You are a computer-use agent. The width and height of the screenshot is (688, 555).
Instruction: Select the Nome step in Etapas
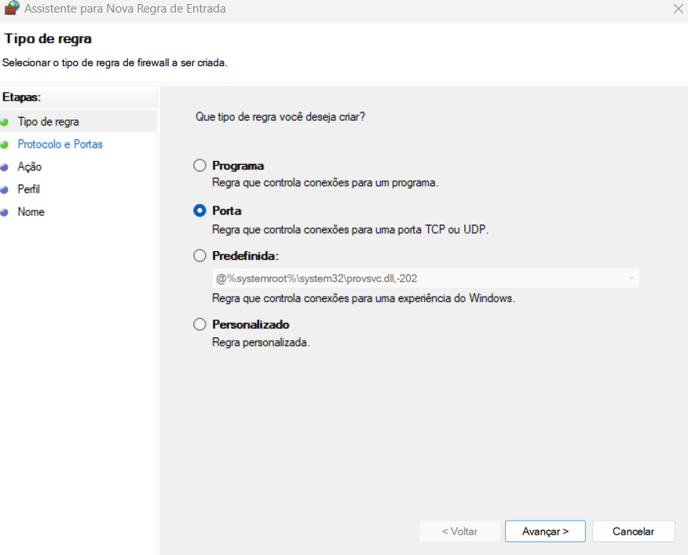click(x=31, y=212)
